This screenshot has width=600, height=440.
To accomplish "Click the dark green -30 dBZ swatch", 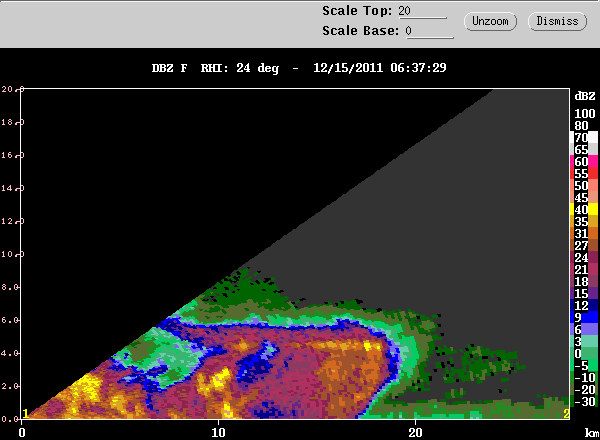I will (584, 401).
